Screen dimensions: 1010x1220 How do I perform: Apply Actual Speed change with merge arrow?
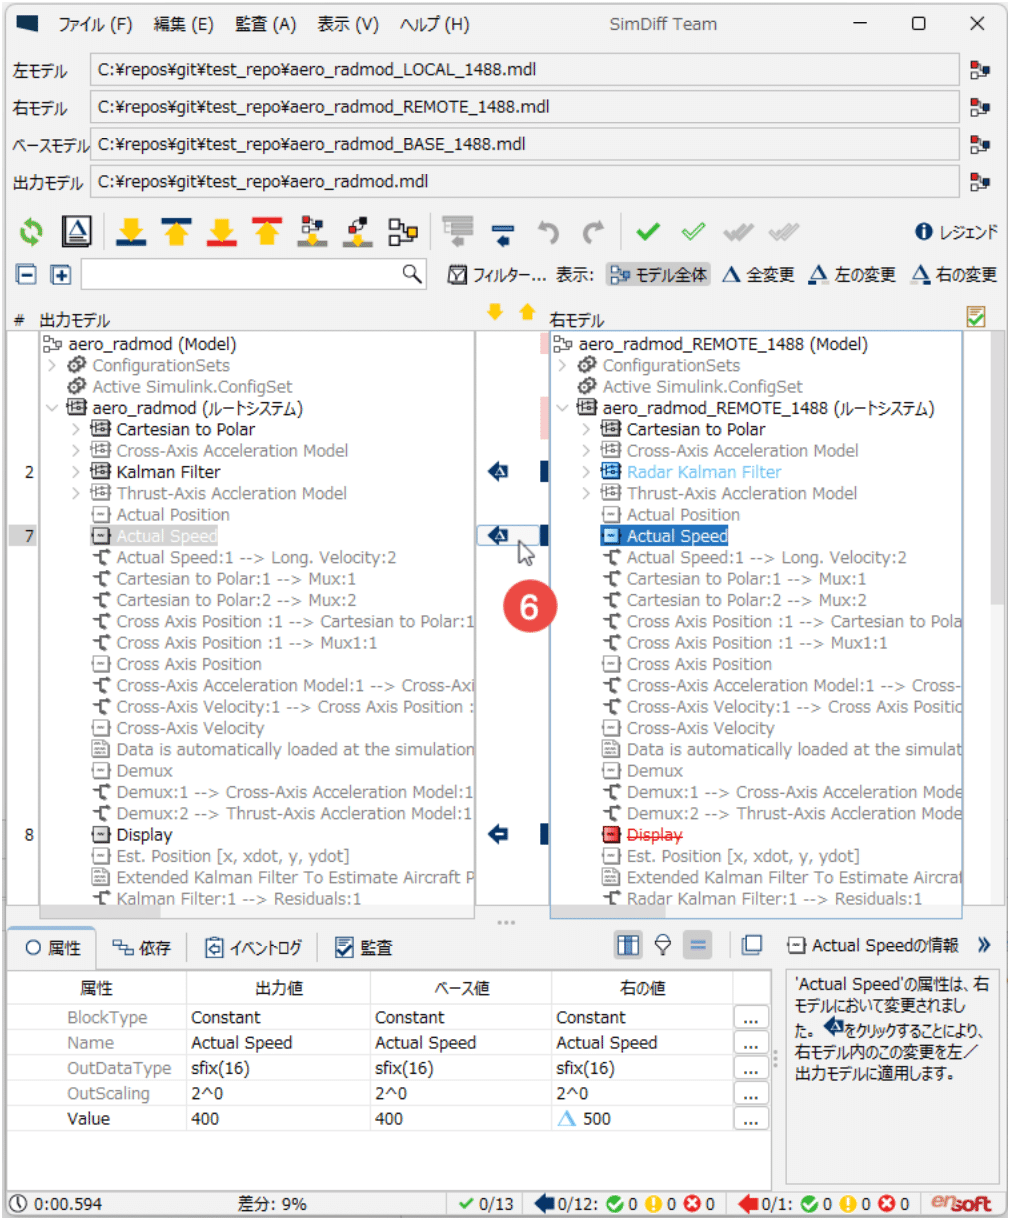coord(499,535)
